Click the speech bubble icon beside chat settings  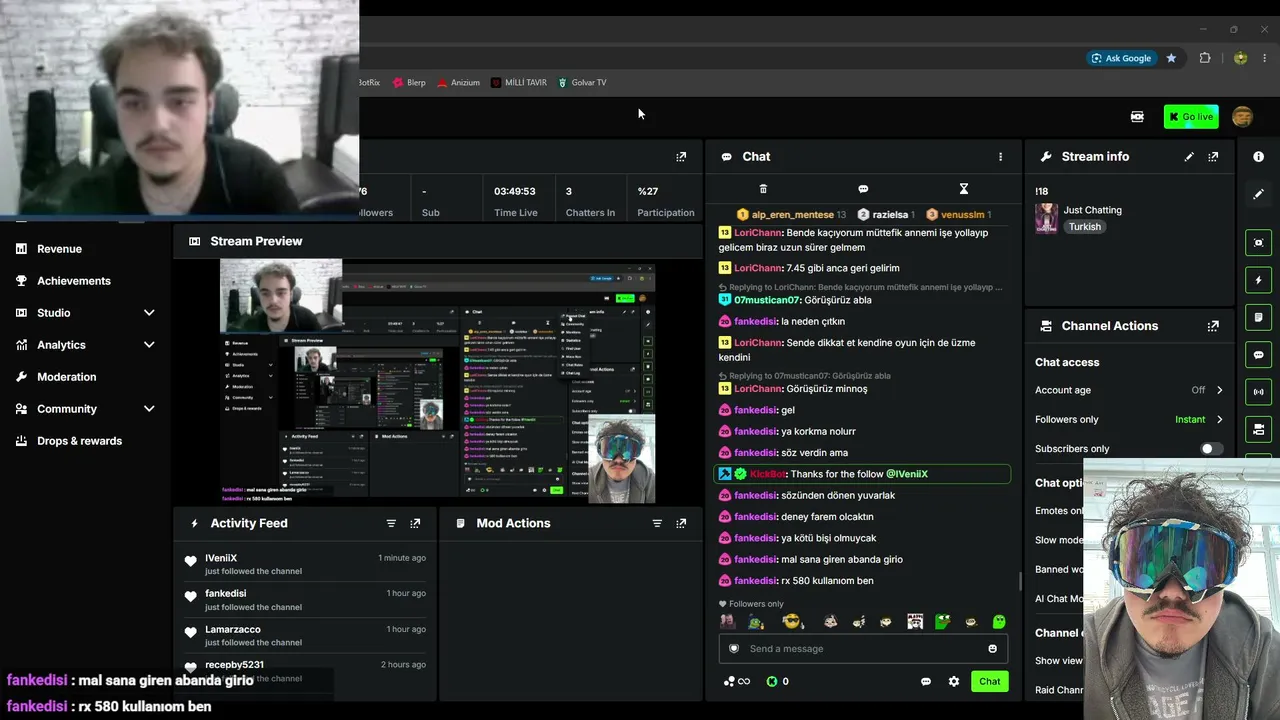pos(926,682)
